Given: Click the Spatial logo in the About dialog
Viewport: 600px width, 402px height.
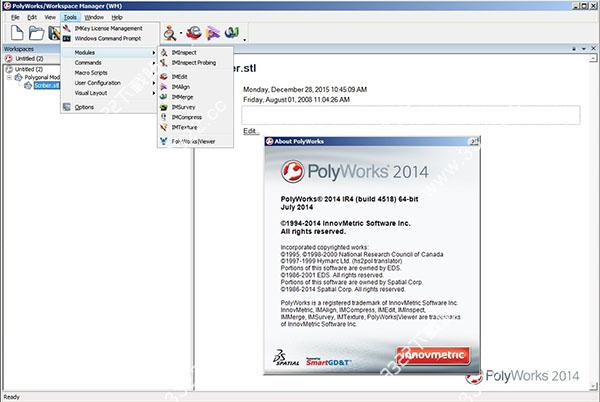Looking at the screenshot, I should pos(286,357).
